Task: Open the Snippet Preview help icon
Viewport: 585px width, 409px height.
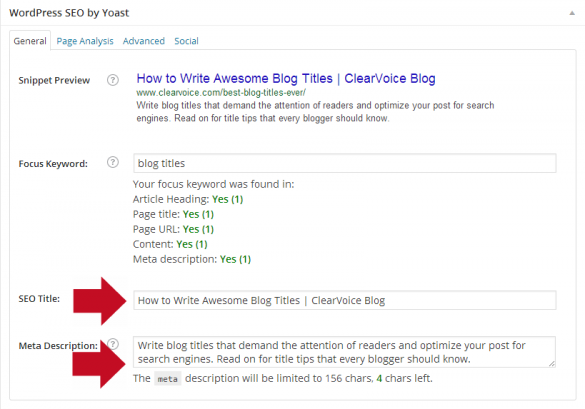Action: pos(113,80)
